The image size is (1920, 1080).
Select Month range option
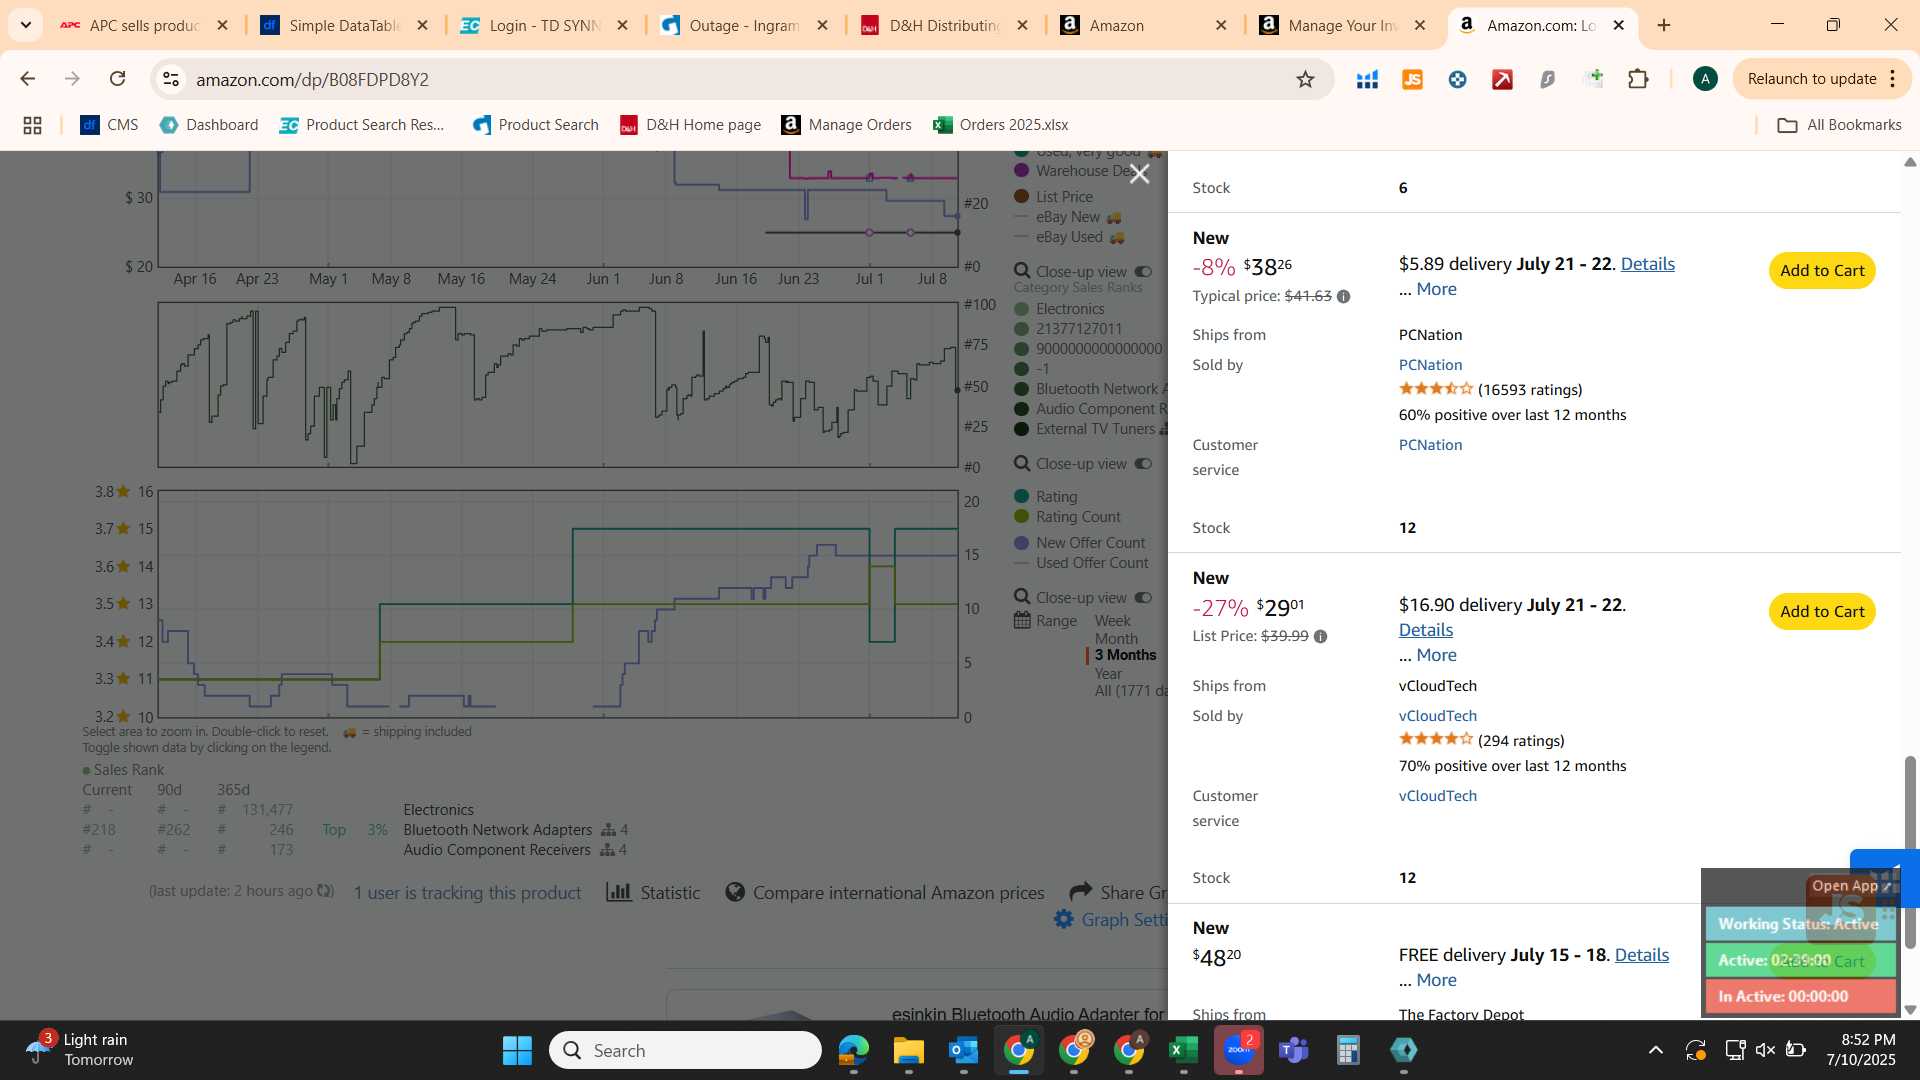[1116, 639]
